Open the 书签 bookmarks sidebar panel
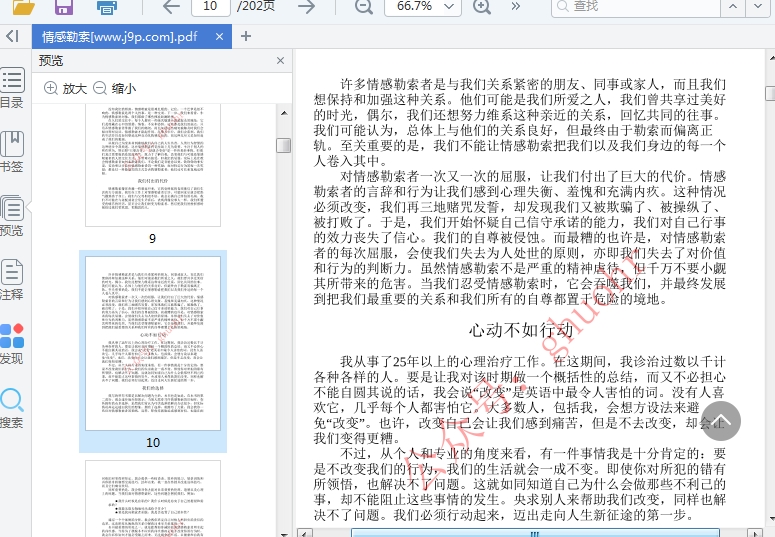The image size is (775, 537). click(12, 152)
